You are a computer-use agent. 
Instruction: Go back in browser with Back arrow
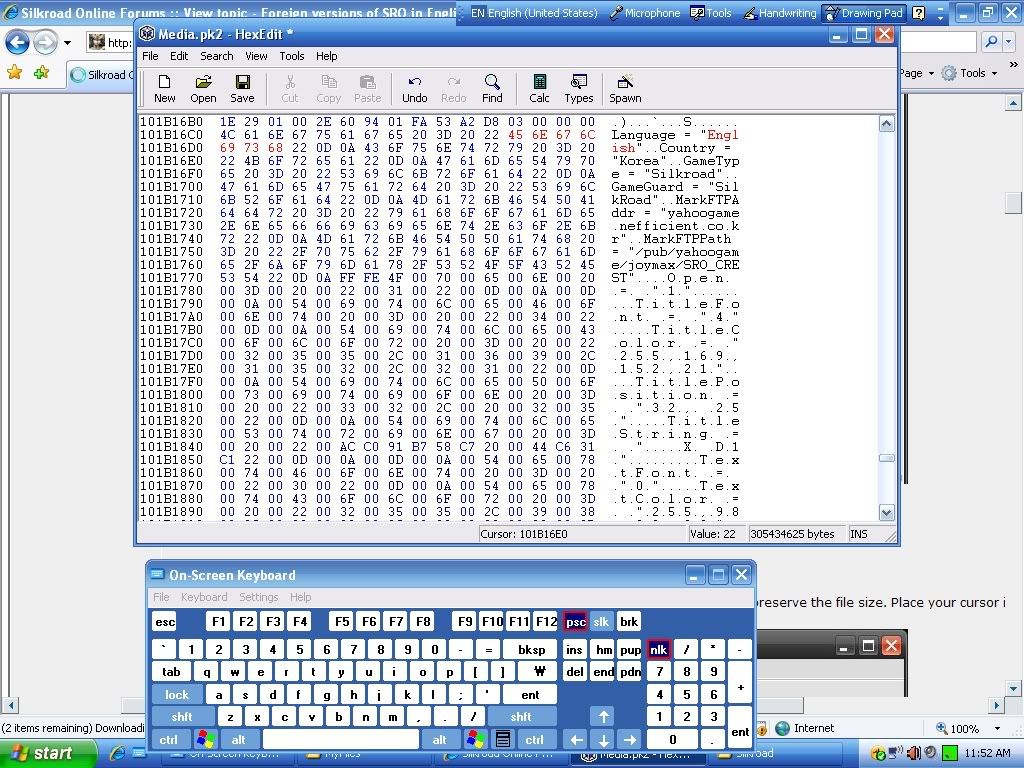click(17, 43)
